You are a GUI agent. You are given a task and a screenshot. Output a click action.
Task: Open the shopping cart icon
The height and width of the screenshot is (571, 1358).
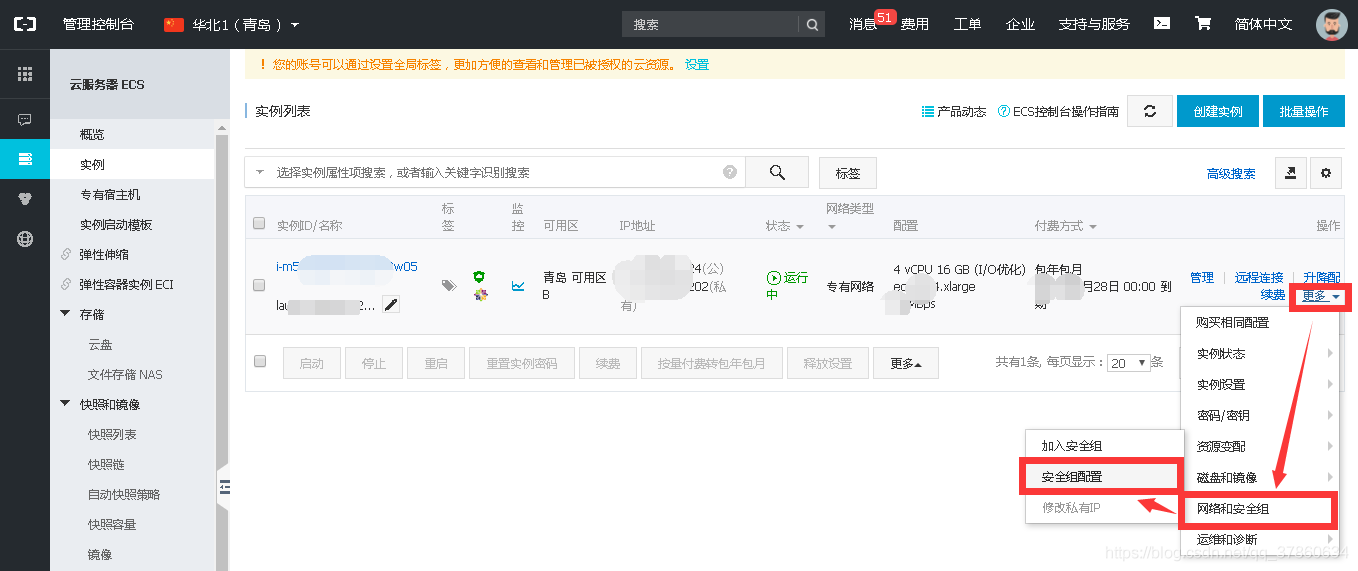tap(1203, 23)
